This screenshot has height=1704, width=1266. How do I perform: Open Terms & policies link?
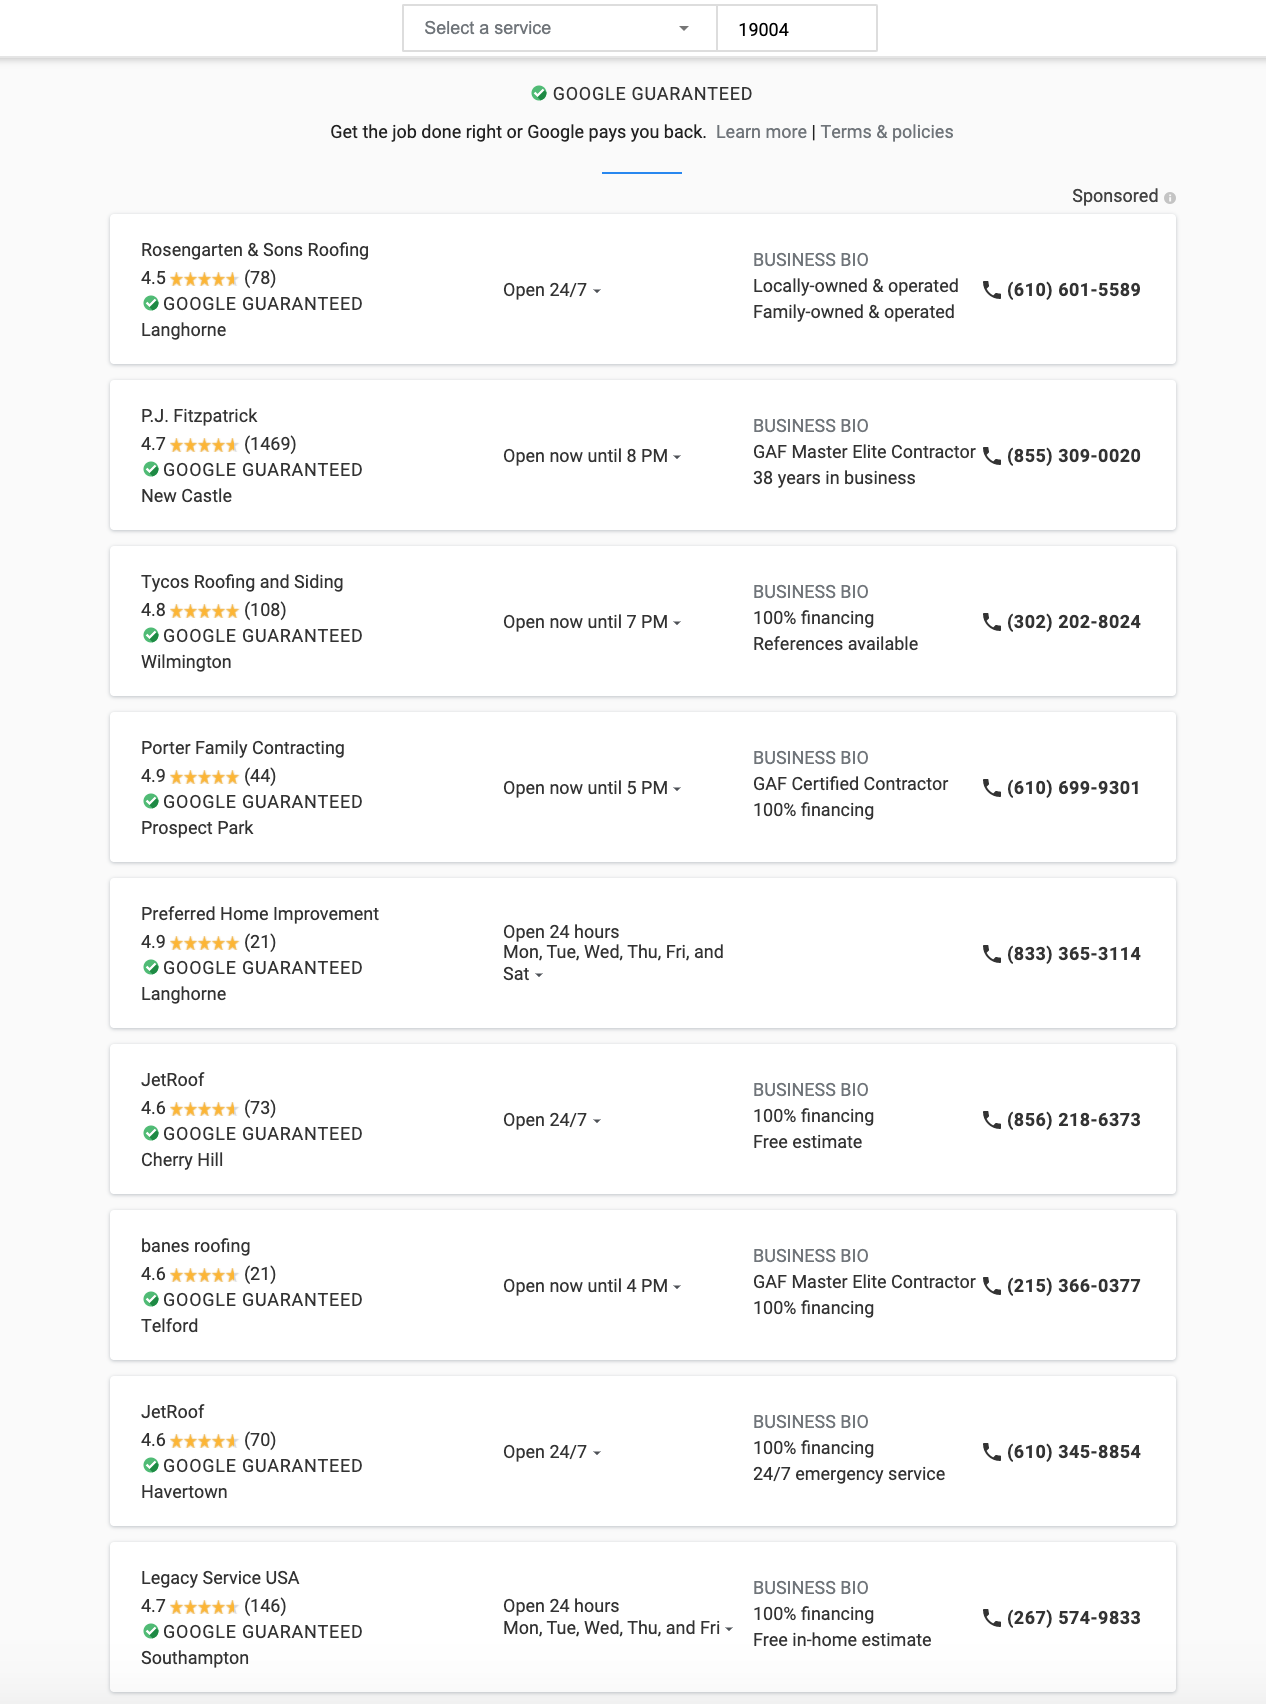pyautogui.click(x=887, y=132)
